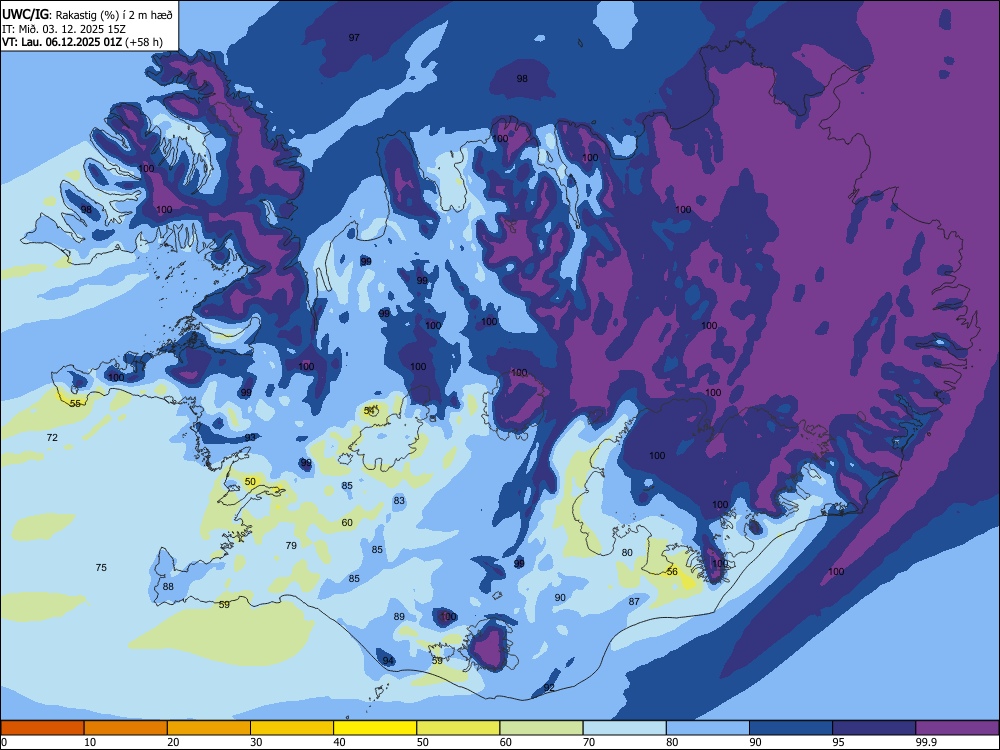The height and width of the screenshot is (750, 1000).
Task: Click the 95–99.9 dark indigo legend swatch
Action: click(x=874, y=728)
